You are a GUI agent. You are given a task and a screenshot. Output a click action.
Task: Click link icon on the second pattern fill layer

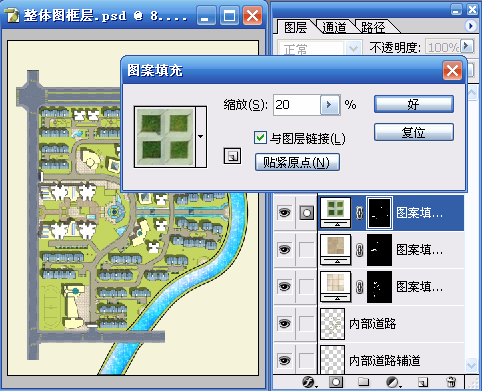(359, 250)
